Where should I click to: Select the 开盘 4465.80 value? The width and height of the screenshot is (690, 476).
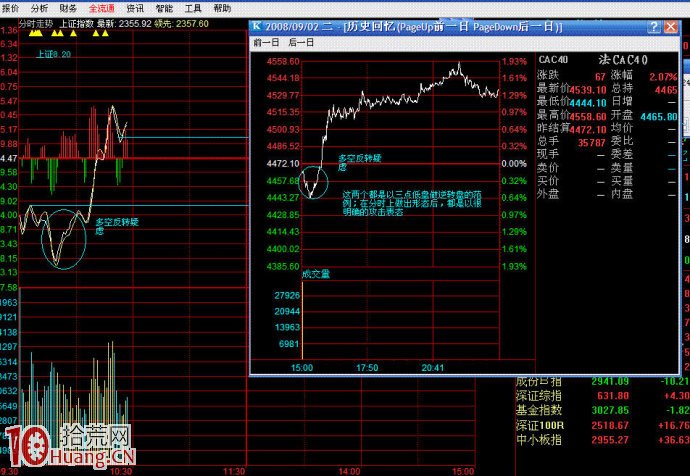(659, 117)
